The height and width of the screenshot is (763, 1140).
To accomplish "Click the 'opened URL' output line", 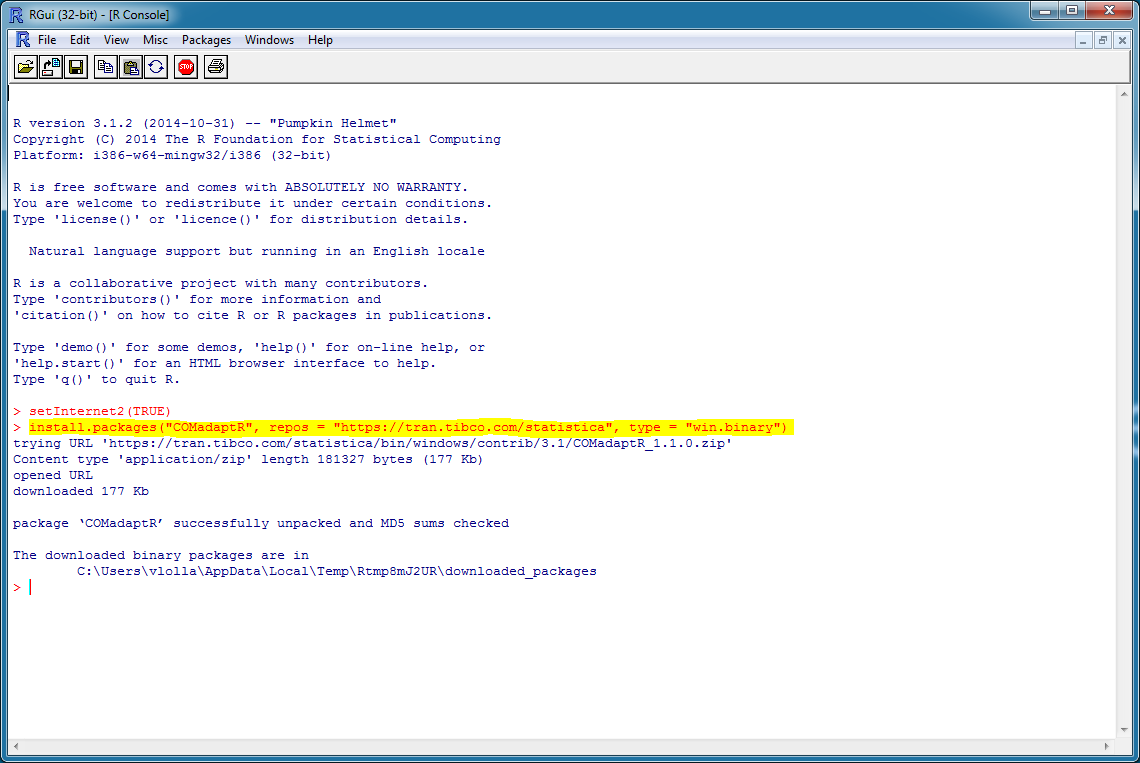I will pyautogui.click(x=52, y=476).
